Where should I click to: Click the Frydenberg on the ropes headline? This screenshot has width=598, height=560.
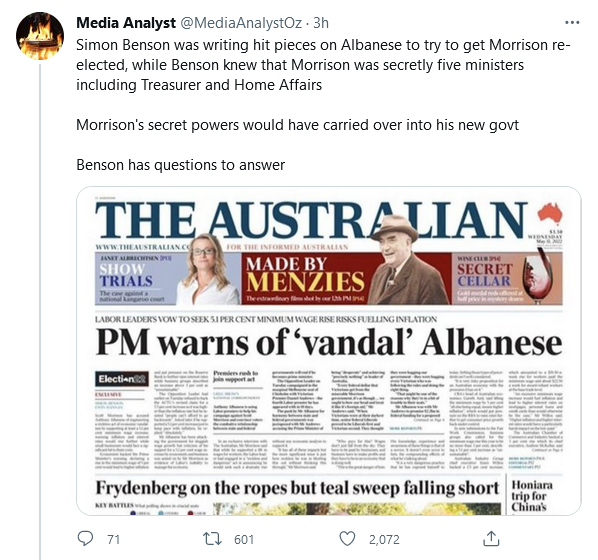point(297,488)
